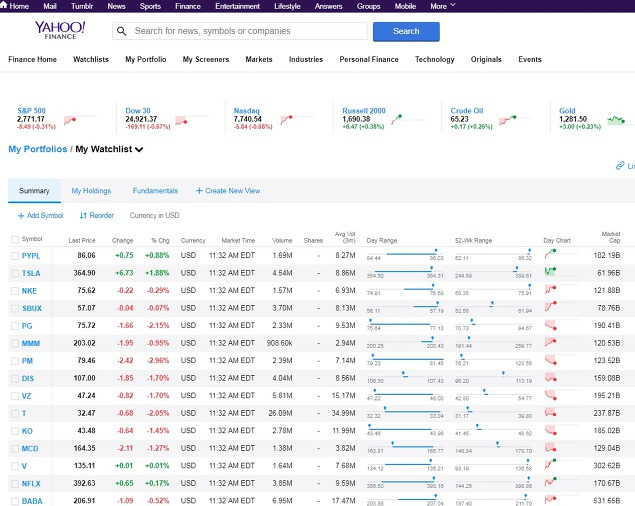Check the PG row checkbox
The image size is (635, 506).
pos(15,326)
